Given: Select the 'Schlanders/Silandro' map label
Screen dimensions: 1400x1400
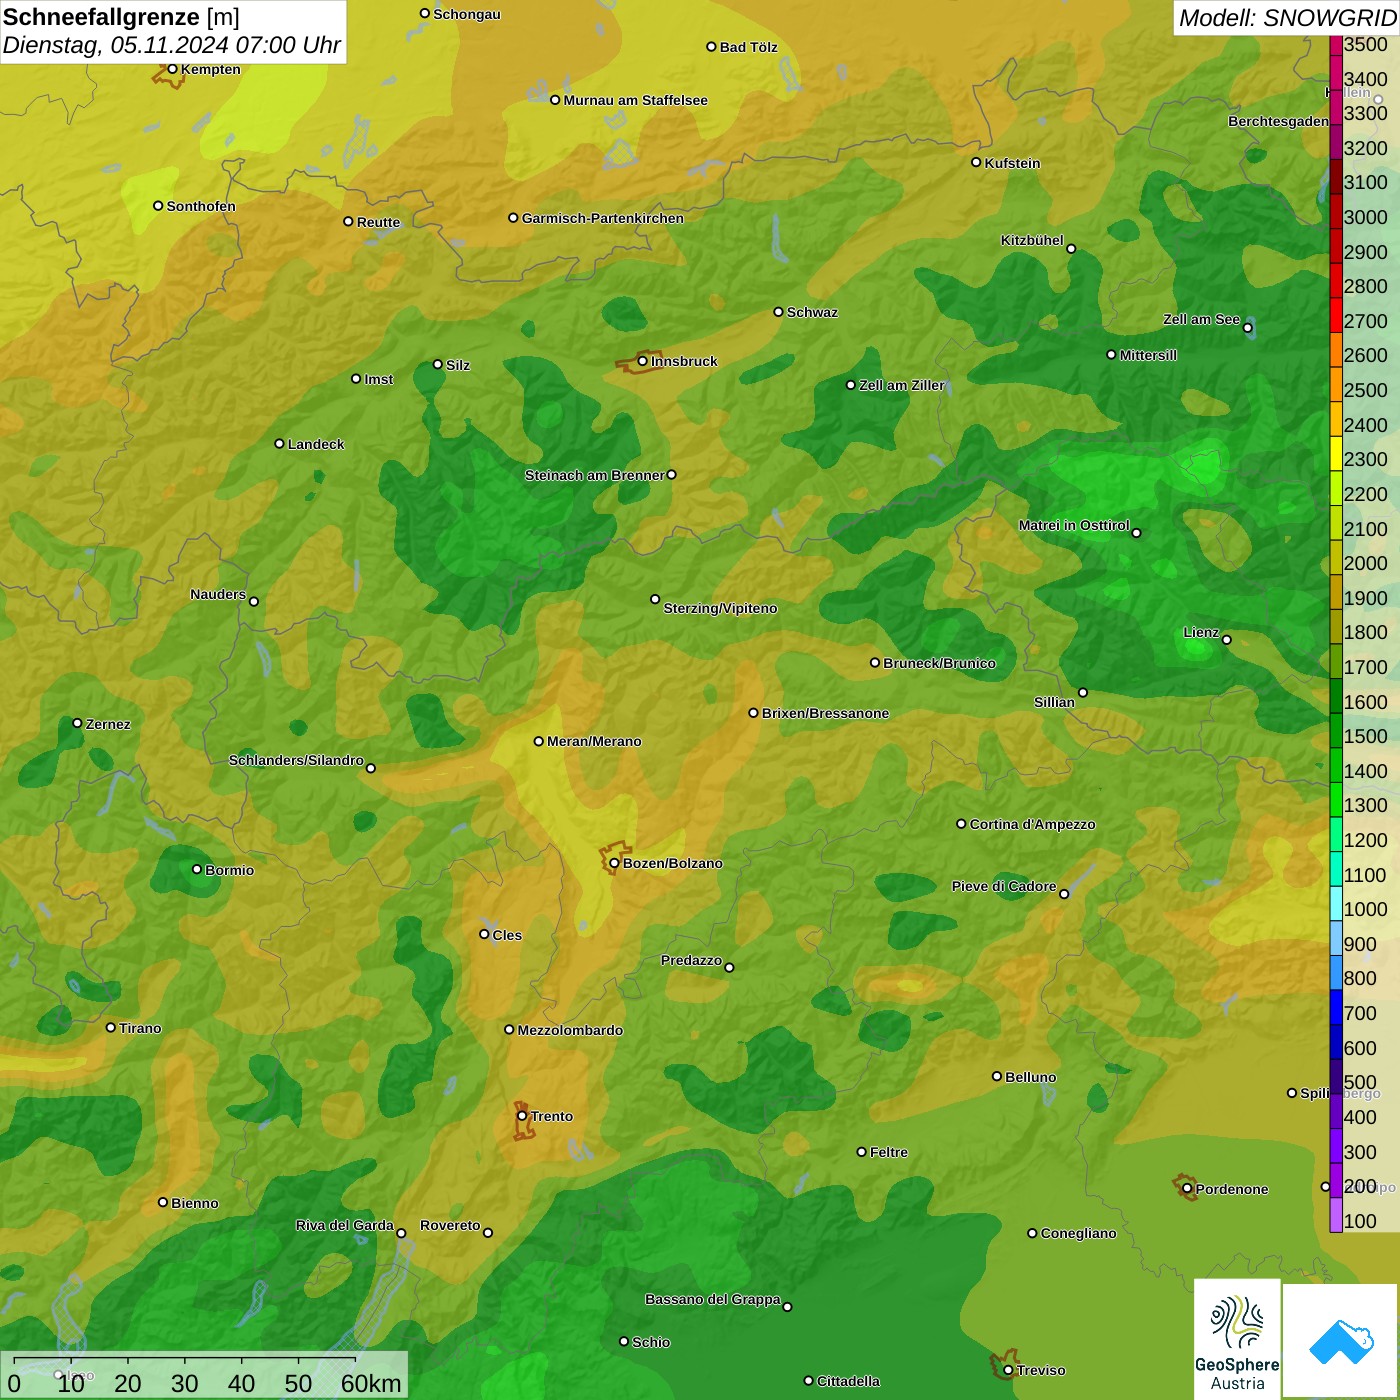Looking at the screenshot, I should click(x=296, y=760).
